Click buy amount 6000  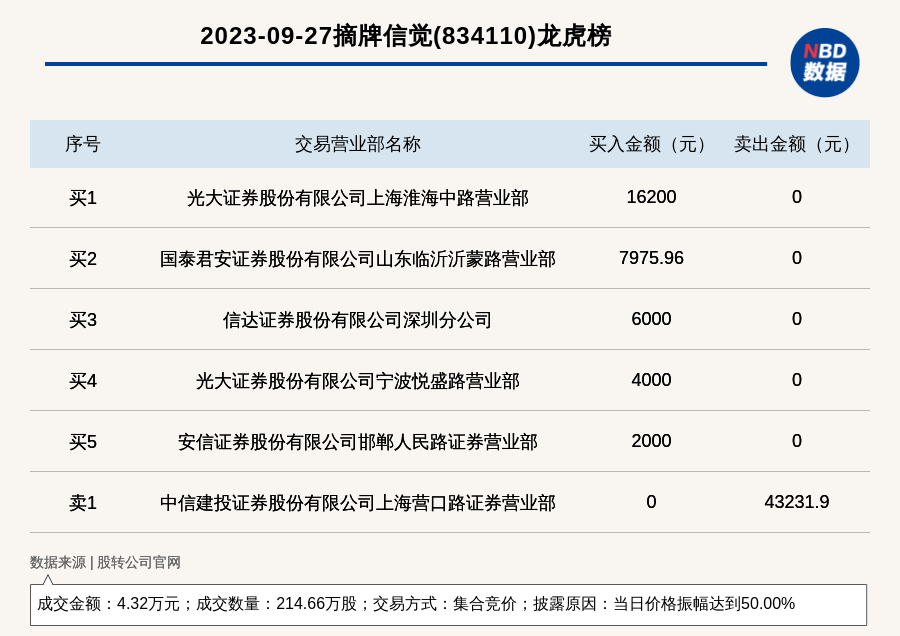(x=651, y=319)
